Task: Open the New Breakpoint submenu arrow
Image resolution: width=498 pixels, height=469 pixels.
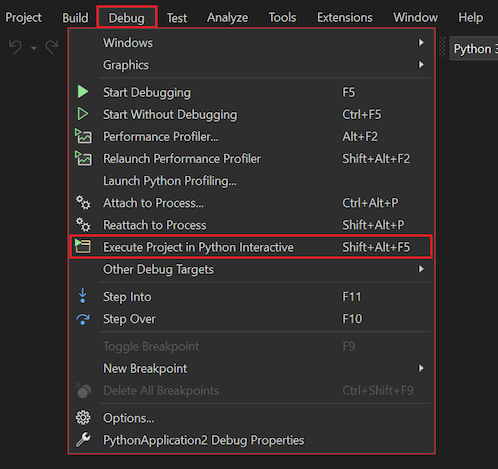Action: pos(421,368)
